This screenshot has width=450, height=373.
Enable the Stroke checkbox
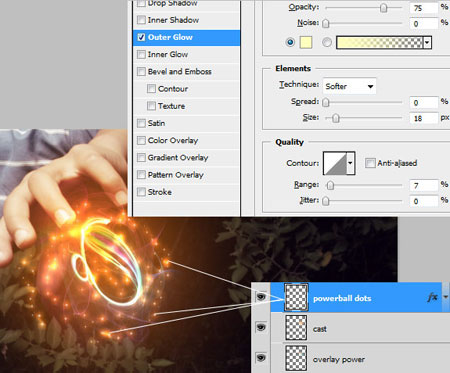click(x=141, y=192)
